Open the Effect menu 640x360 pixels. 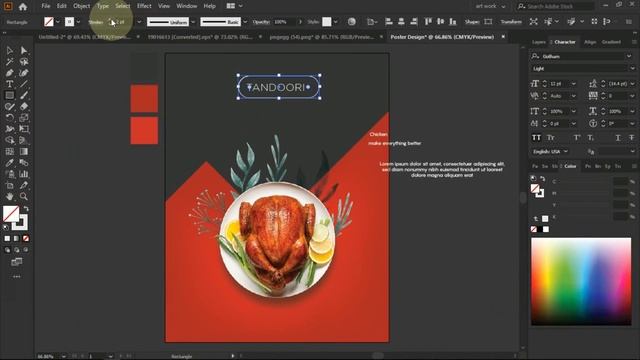coord(144,6)
